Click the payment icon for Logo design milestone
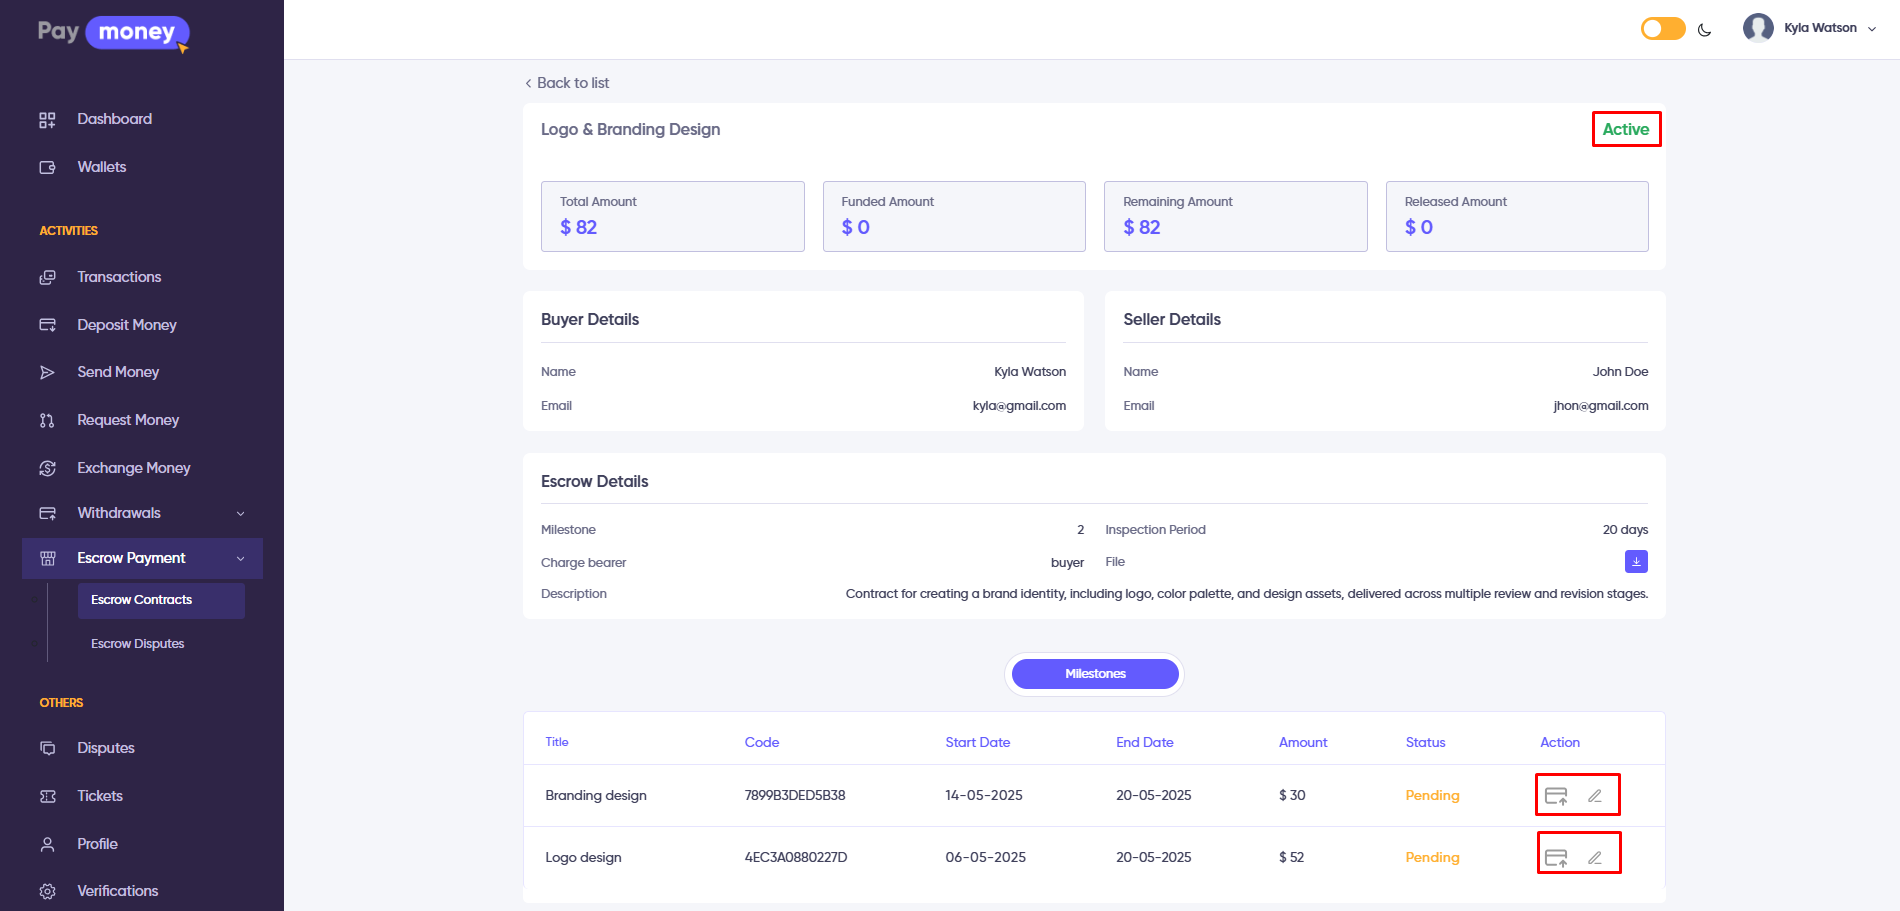Viewport: 1900px width, 911px height. pyautogui.click(x=1556, y=858)
